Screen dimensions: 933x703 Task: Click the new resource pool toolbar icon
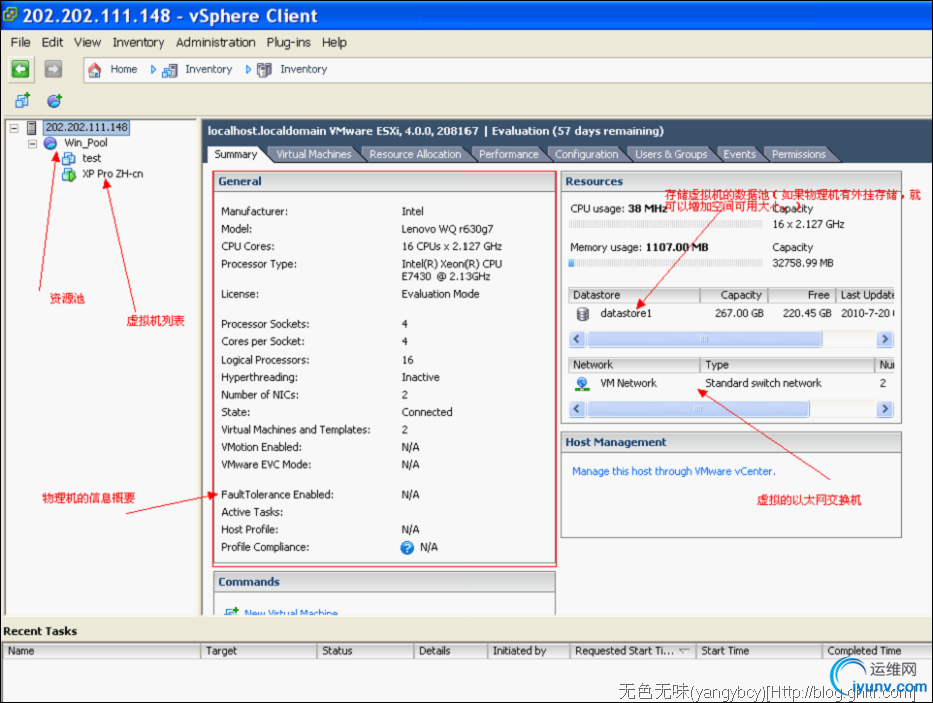pos(54,101)
